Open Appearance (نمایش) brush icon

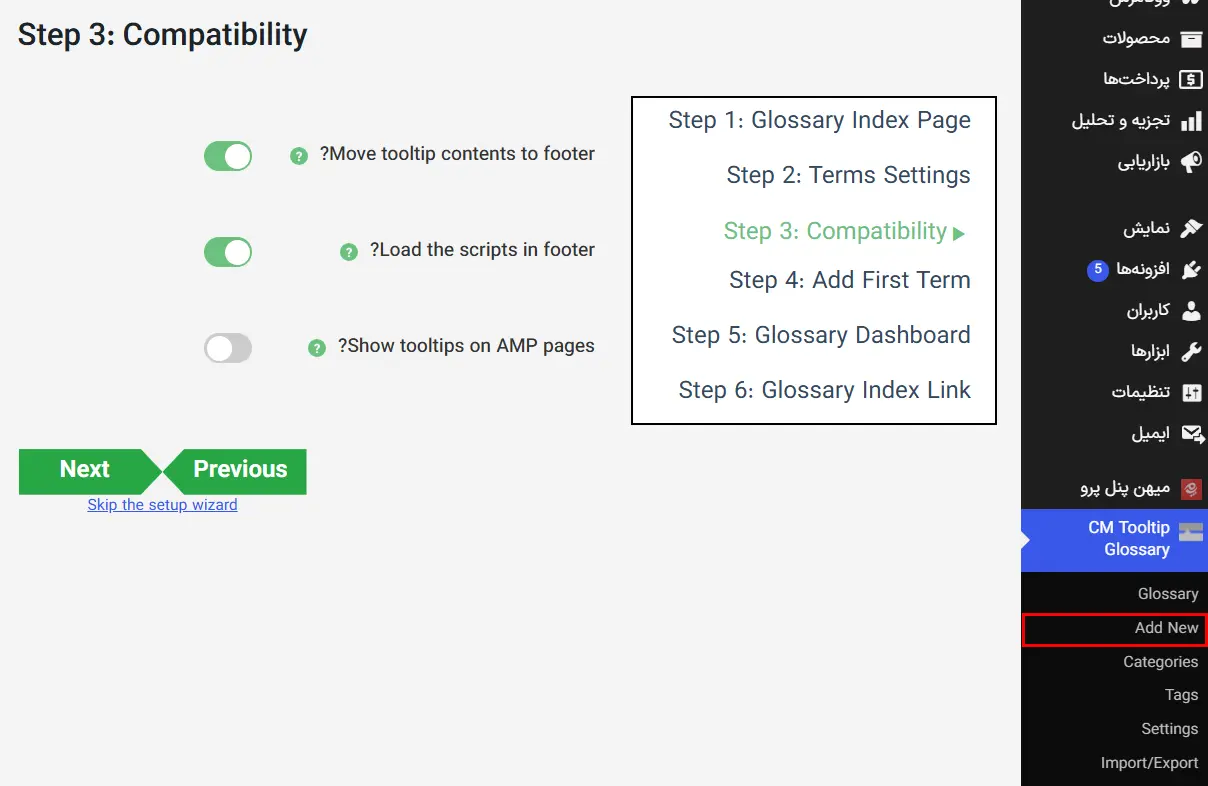[x=1191, y=228]
